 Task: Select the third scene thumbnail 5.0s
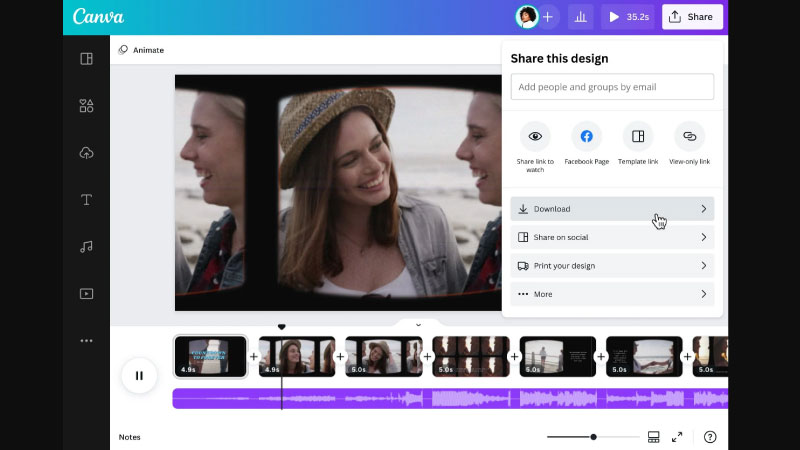pos(384,357)
